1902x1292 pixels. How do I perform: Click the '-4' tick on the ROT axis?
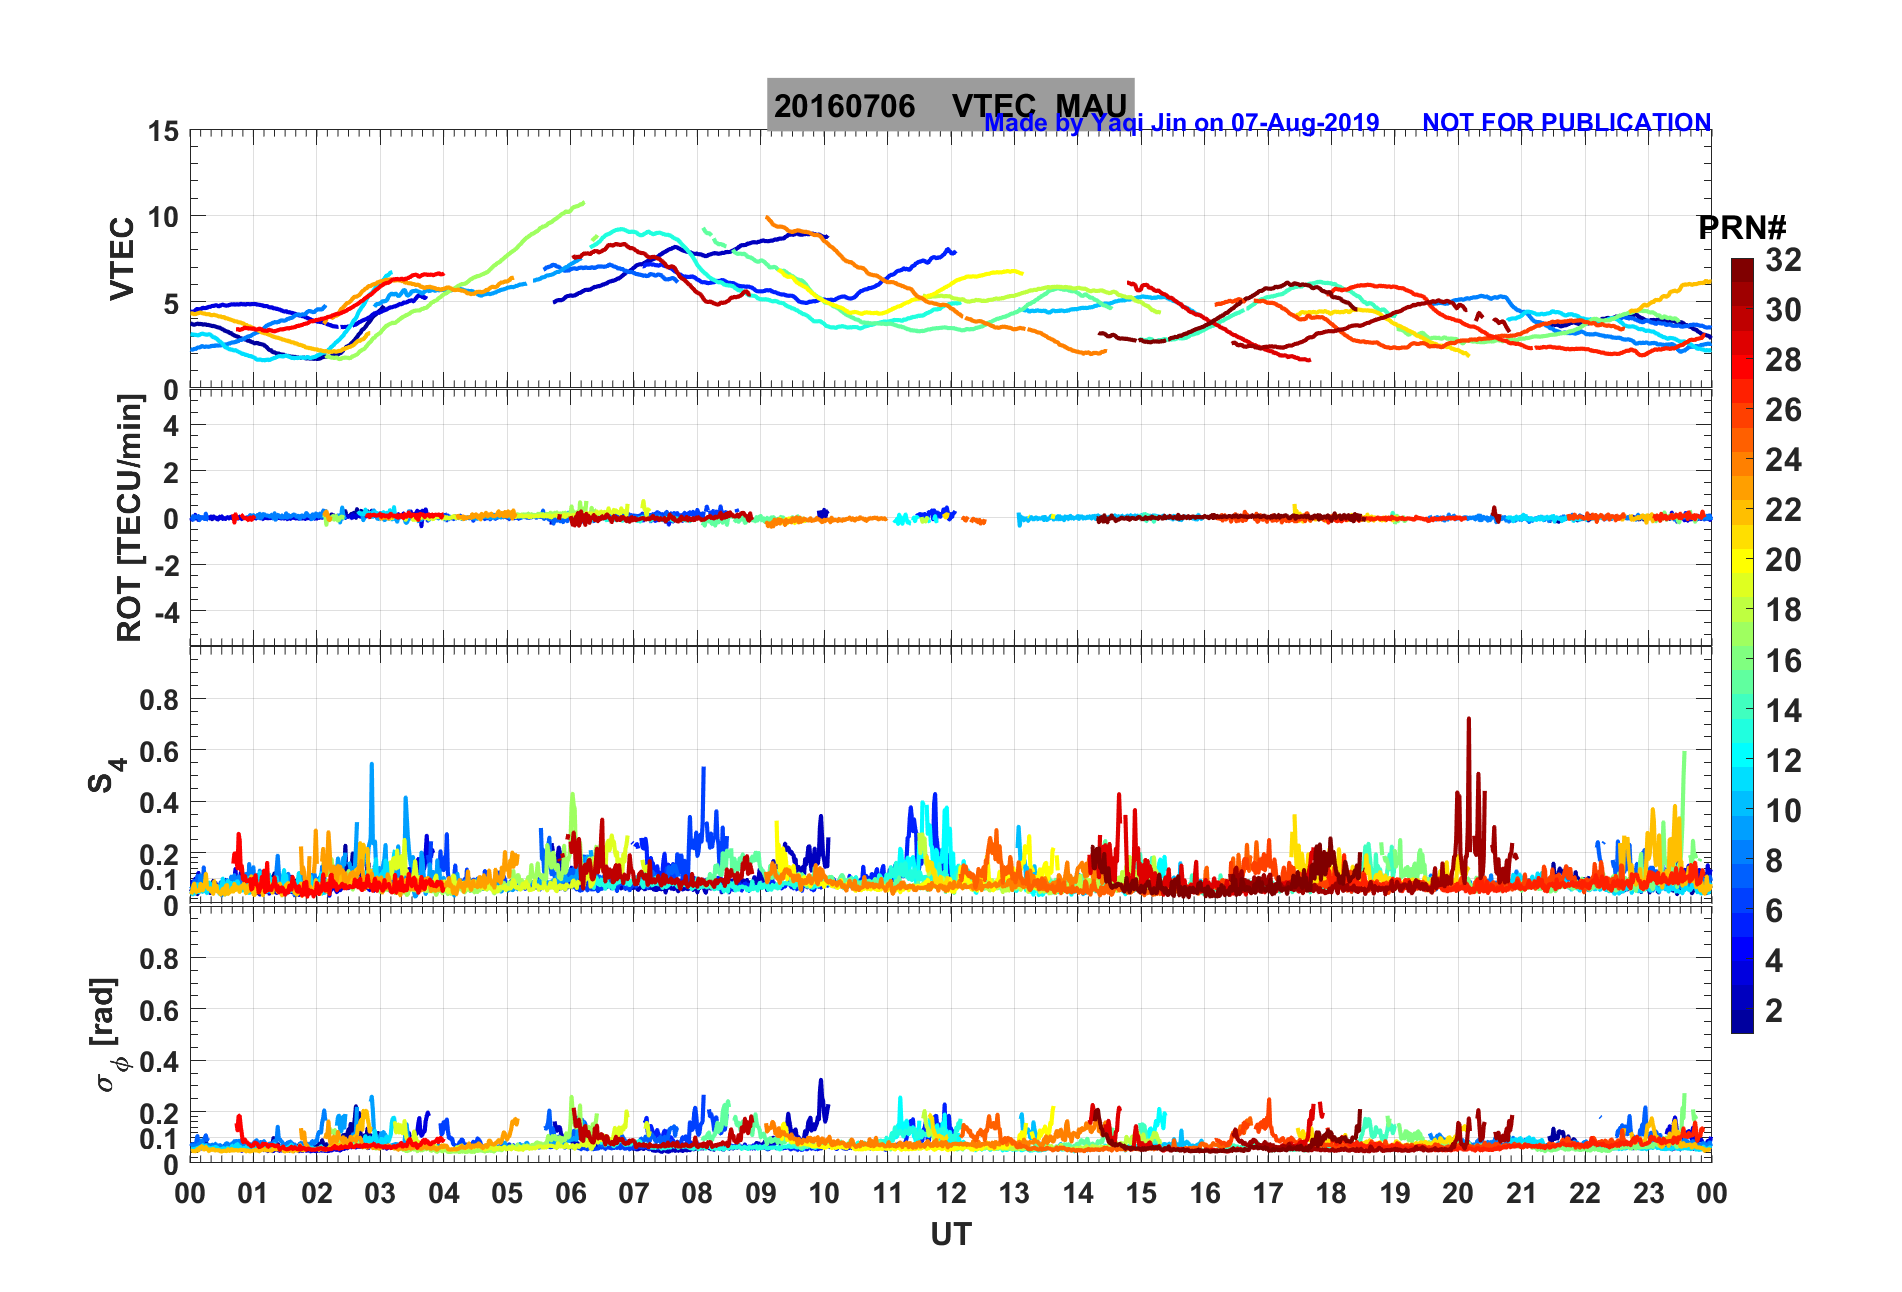166,611
